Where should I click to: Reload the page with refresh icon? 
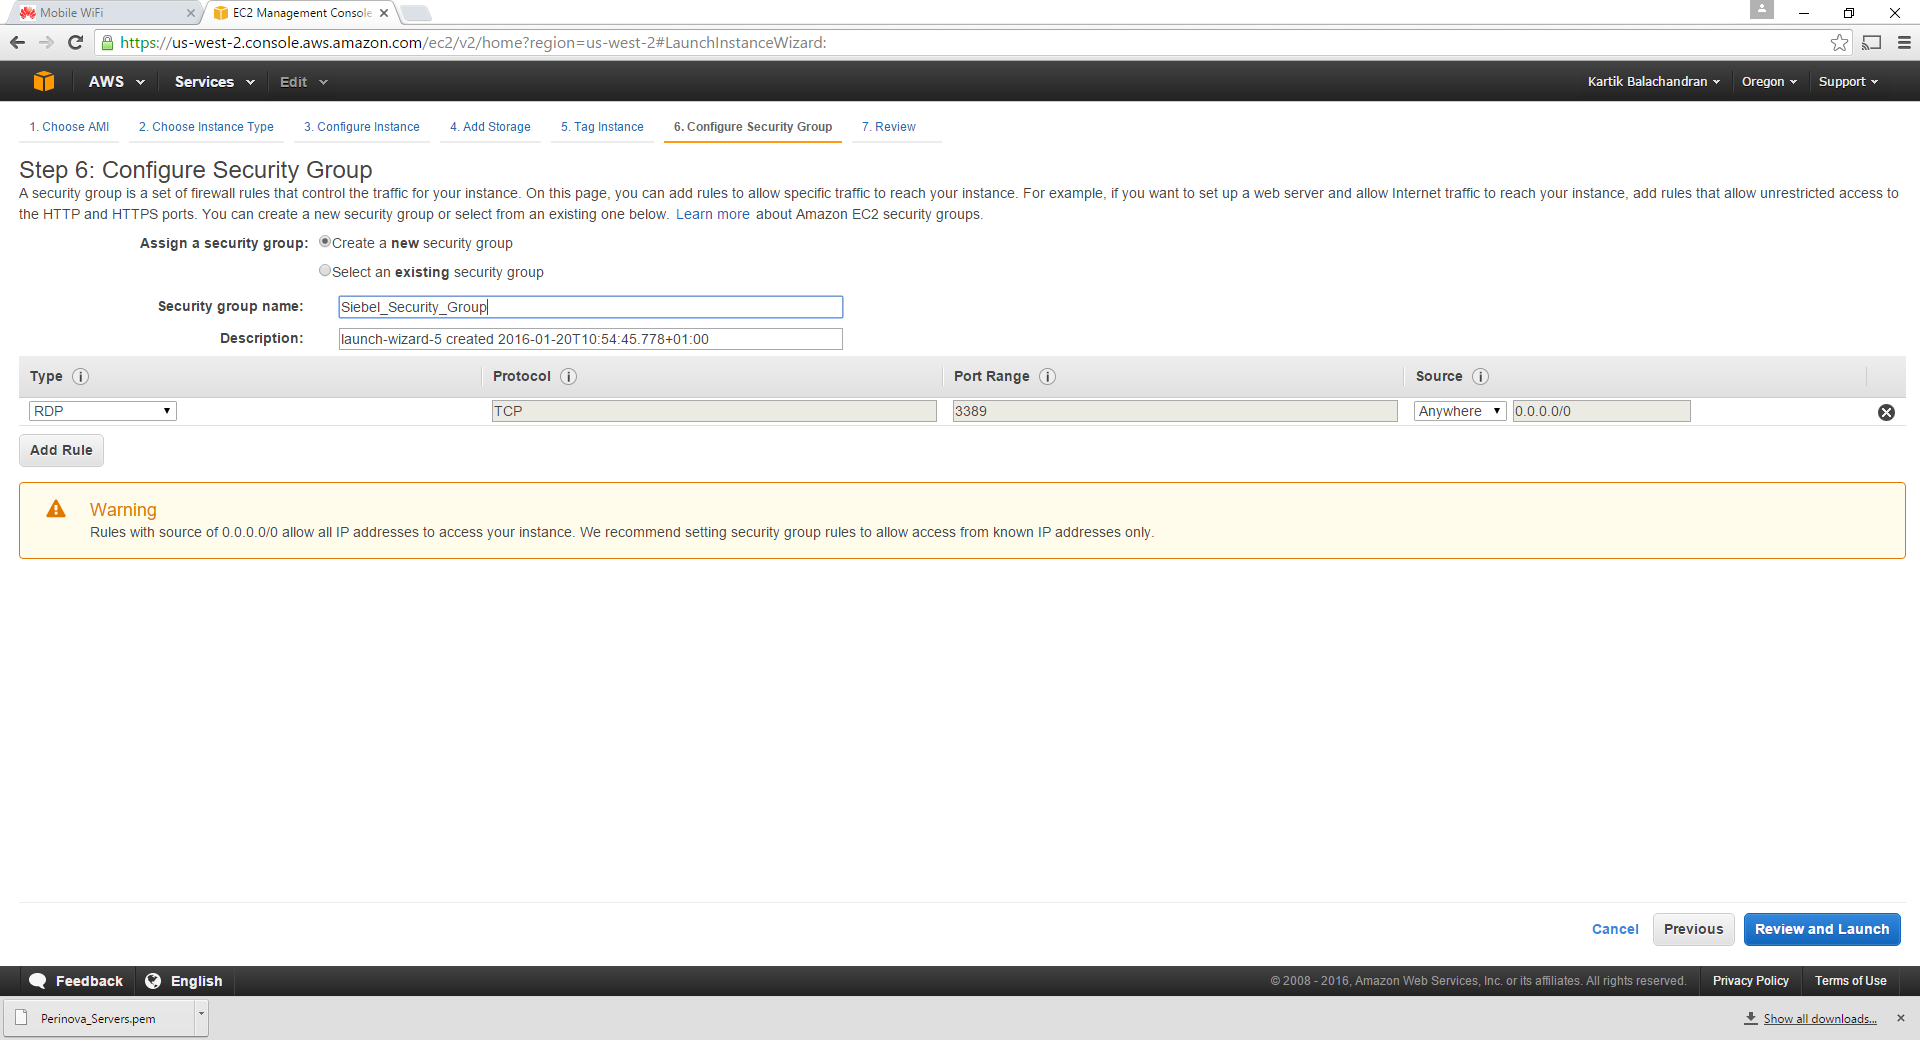tap(75, 42)
